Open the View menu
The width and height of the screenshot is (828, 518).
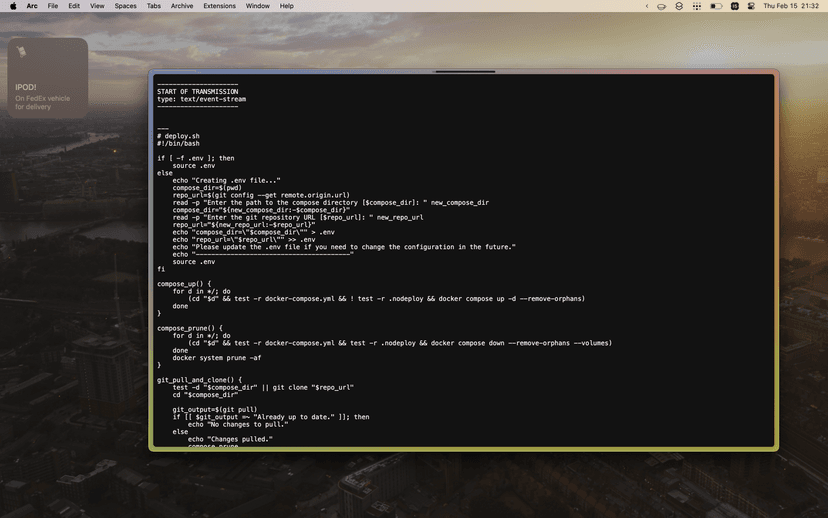(97, 6)
